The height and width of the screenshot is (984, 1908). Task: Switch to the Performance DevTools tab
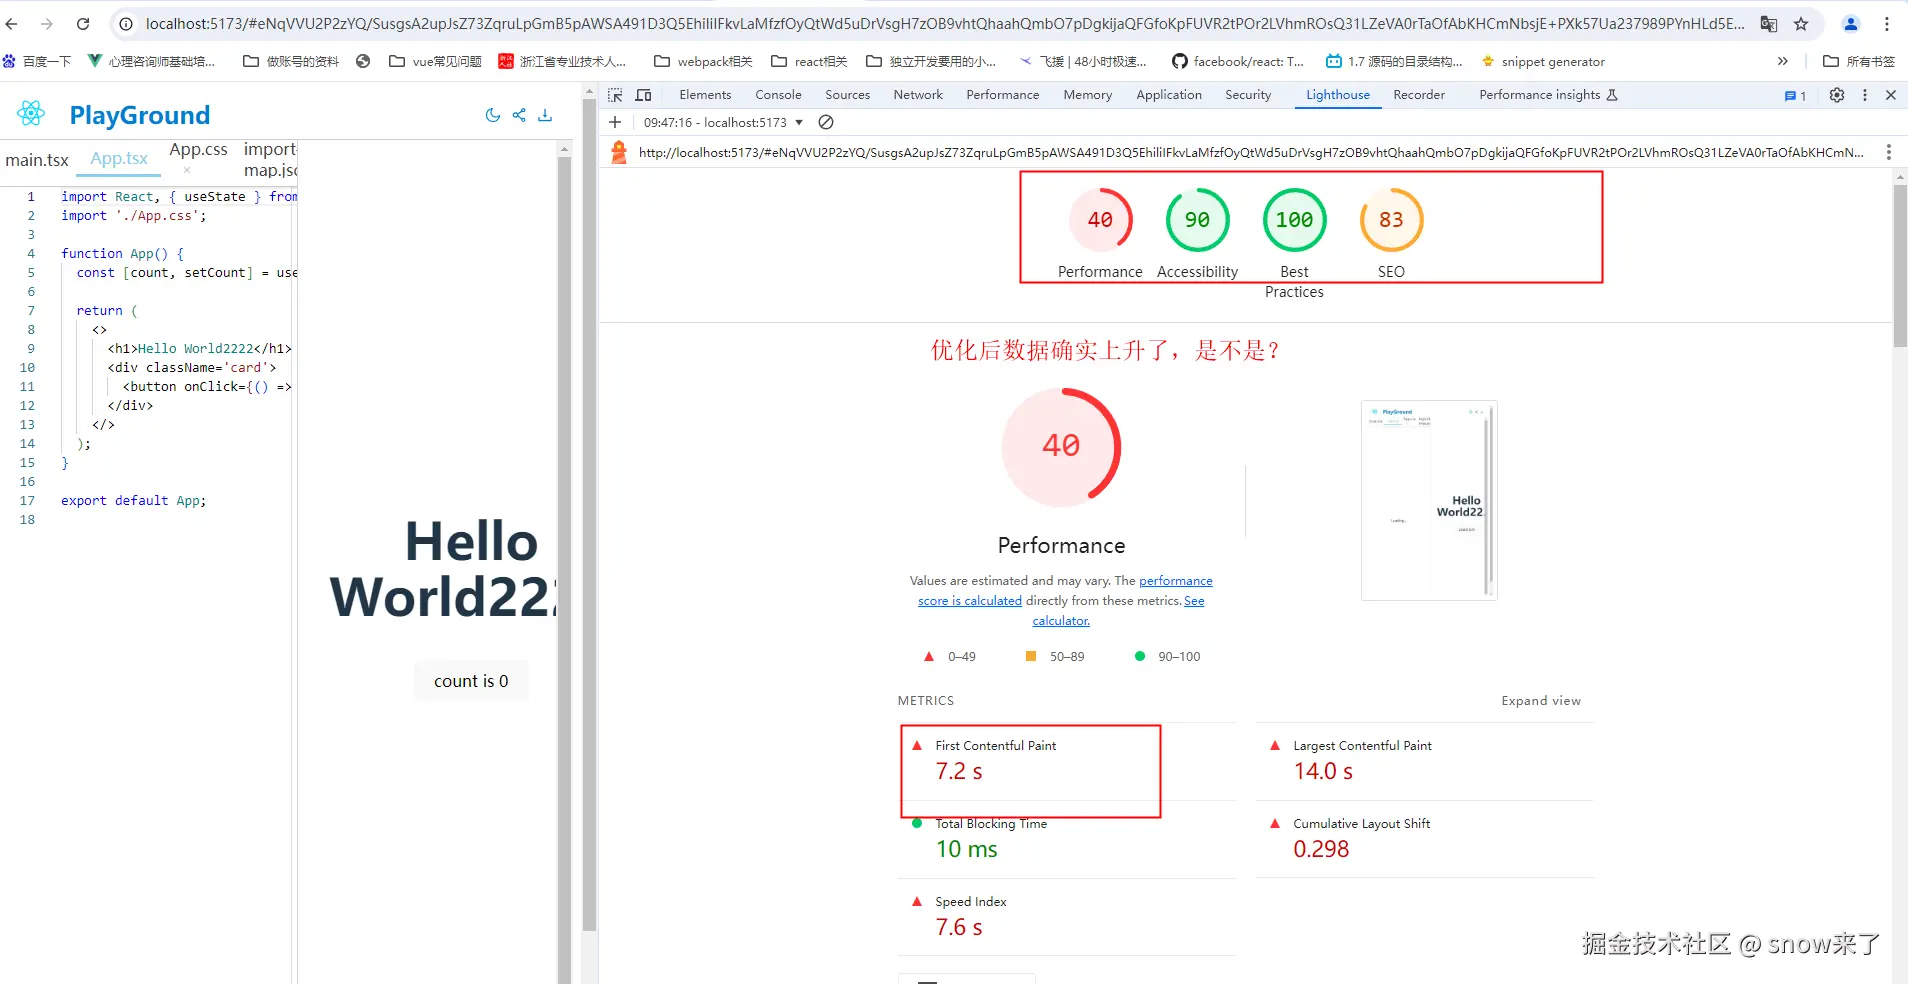click(1002, 95)
